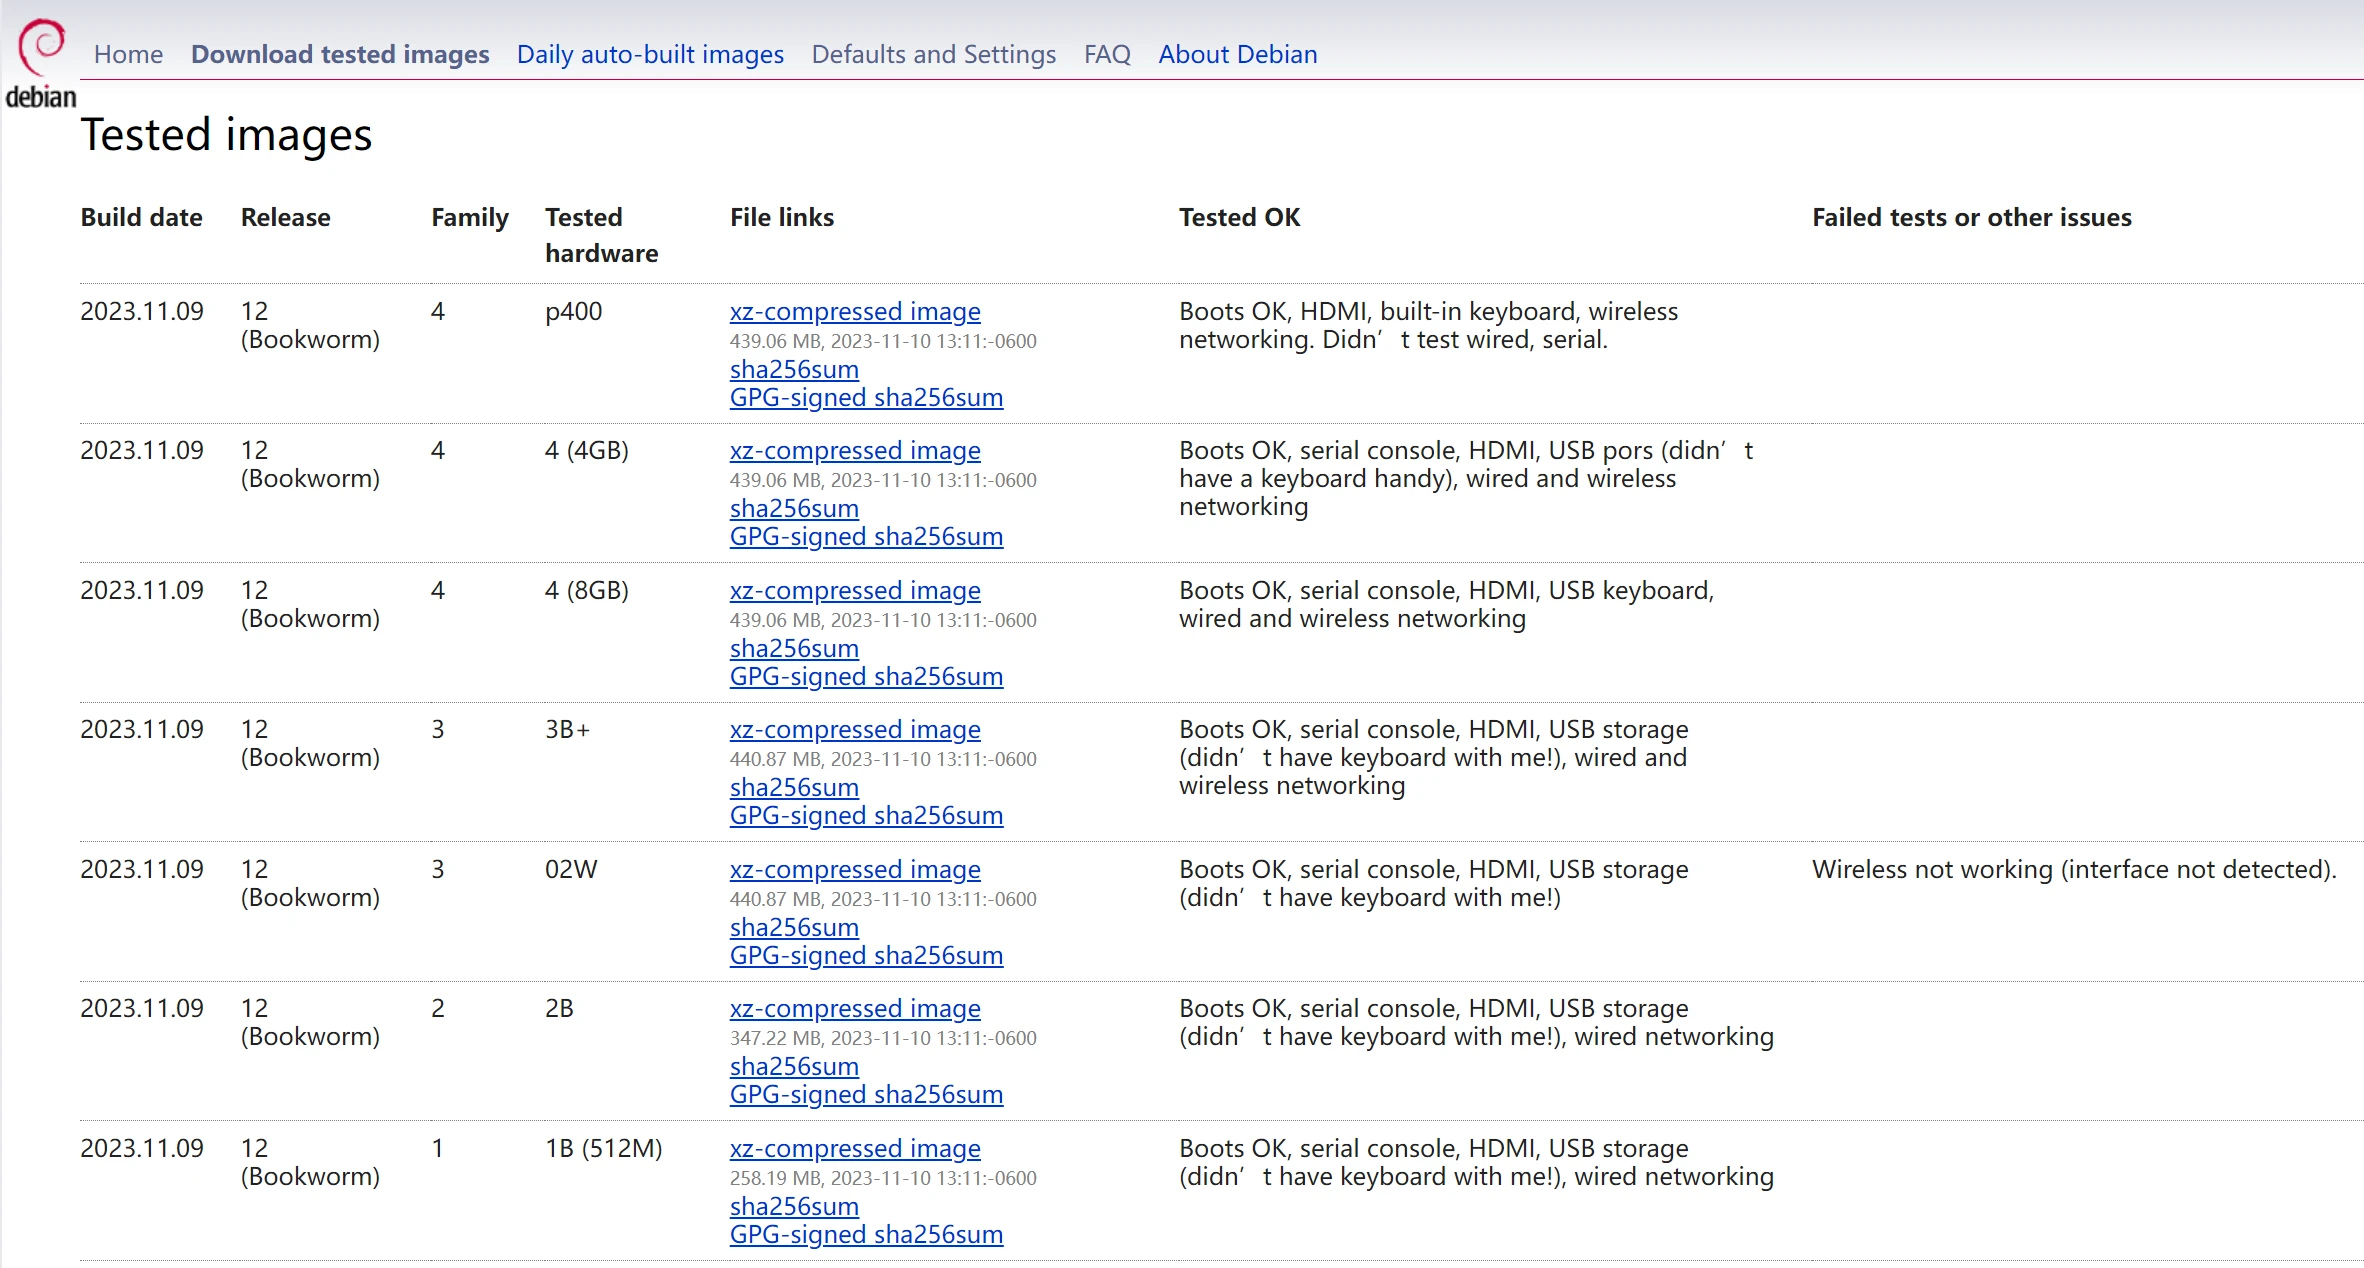Visit the About Debian link
This screenshot has height=1268, width=2364.
tap(1237, 54)
